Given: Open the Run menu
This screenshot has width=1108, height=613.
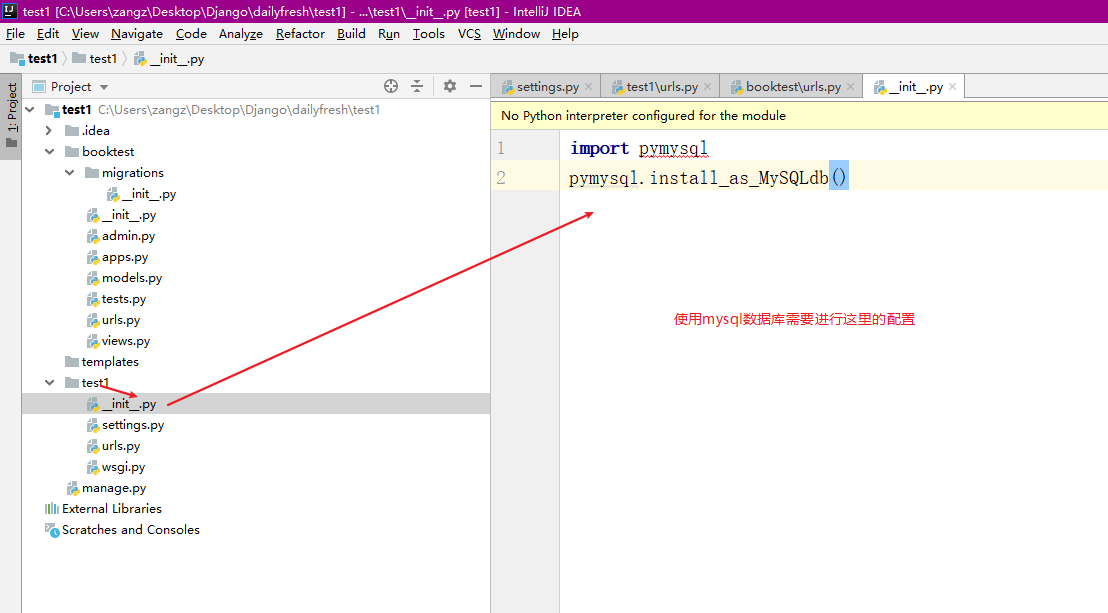Looking at the screenshot, I should pos(389,34).
